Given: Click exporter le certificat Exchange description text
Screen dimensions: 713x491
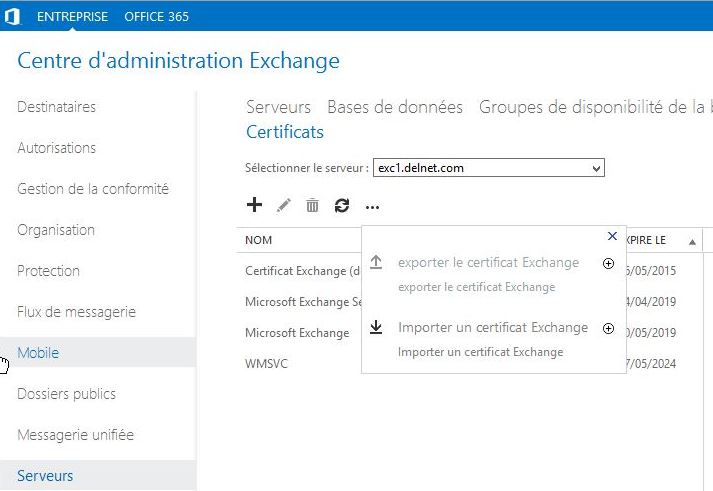Looking at the screenshot, I should [x=477, y=287].
